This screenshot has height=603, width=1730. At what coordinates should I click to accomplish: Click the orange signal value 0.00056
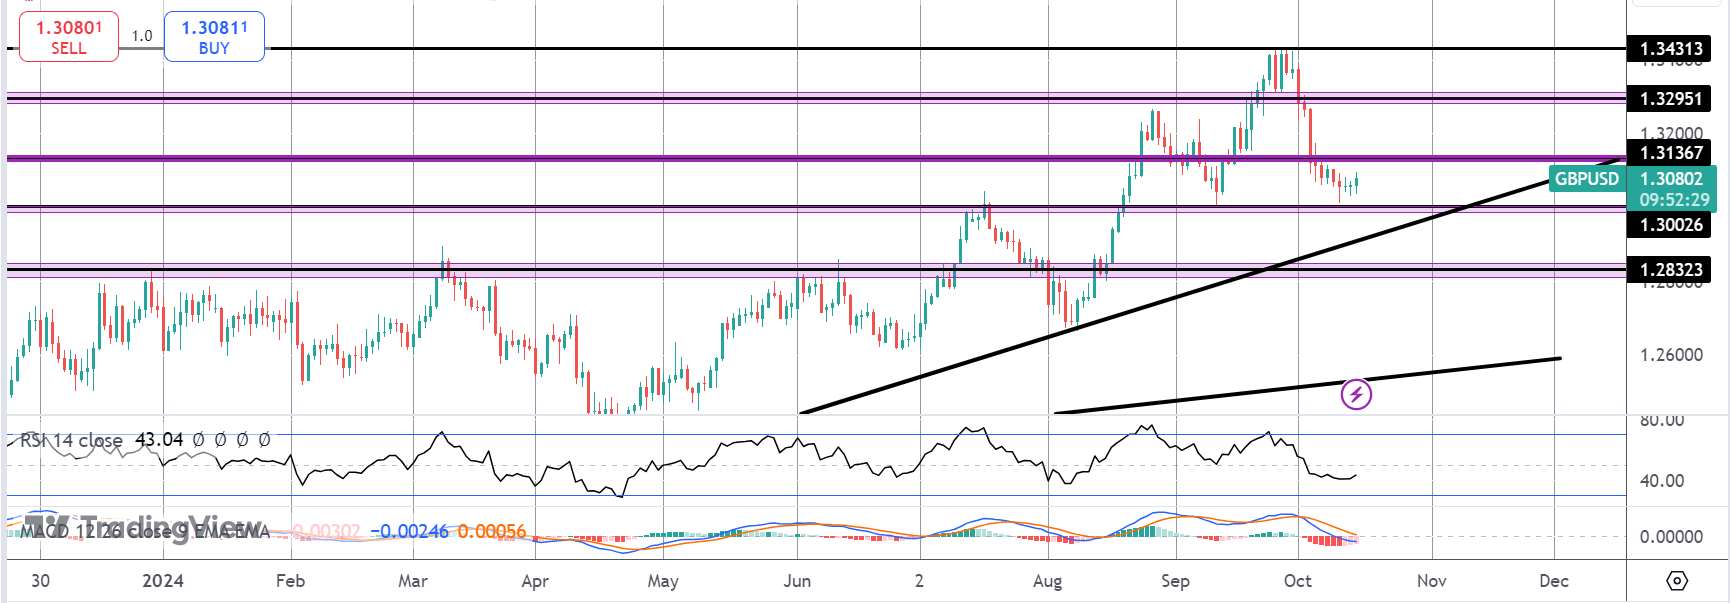(x=492, y=531)
